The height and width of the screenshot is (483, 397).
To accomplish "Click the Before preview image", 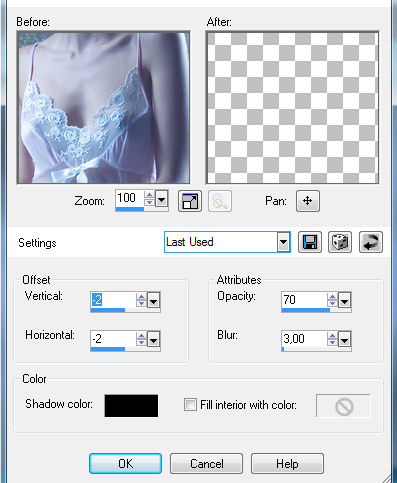I will tap(103, 108).
